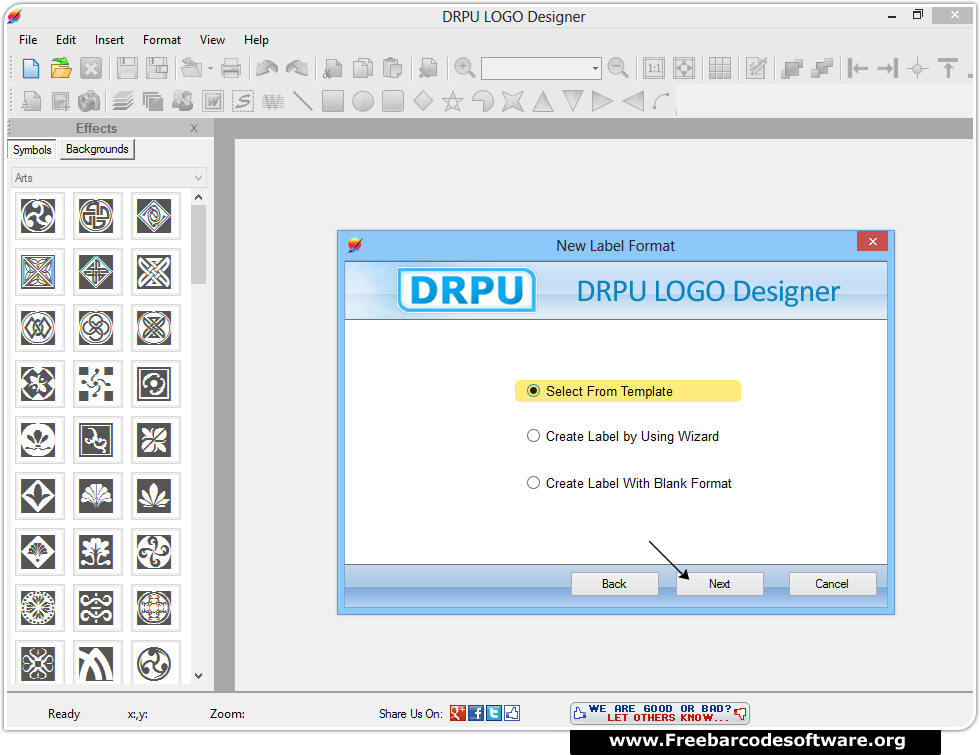This screenshot has height=755, width=980.
Task: Choose 'Create Label With Blank Format' option
Action: (533, 483)
